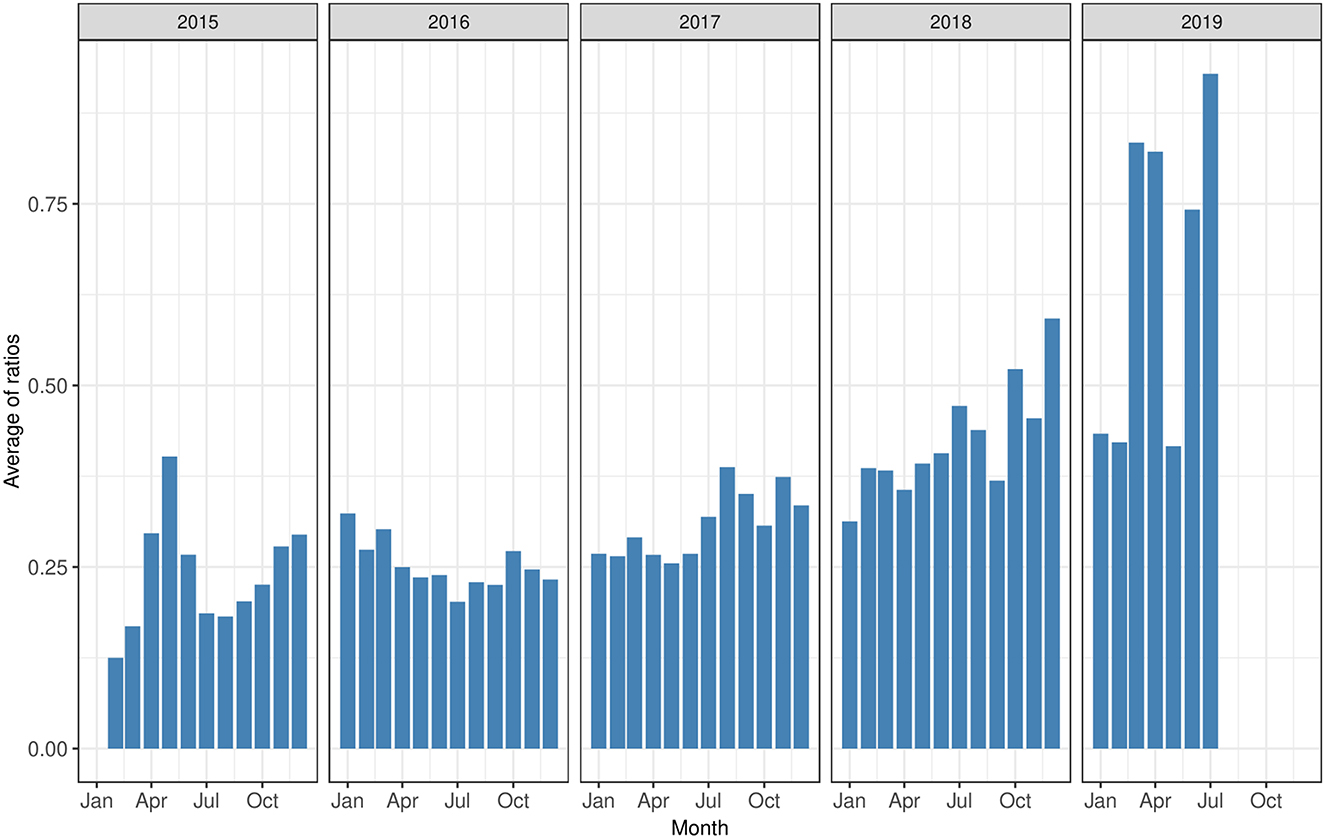1325x839 pixels.
Task: Click the Apr tick label under 2016 panel
Action: 403,802
